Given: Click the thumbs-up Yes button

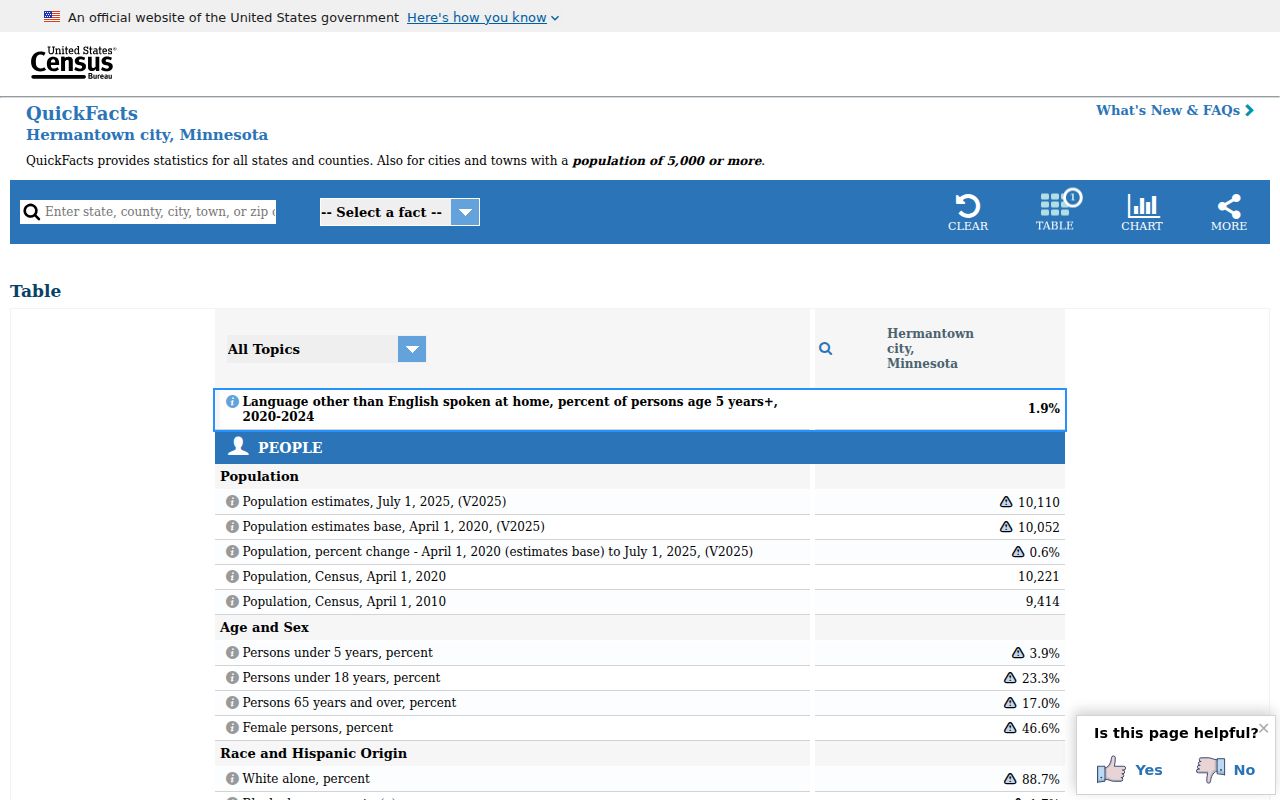Looking at the screenshot, I should tap(1130, 769).
